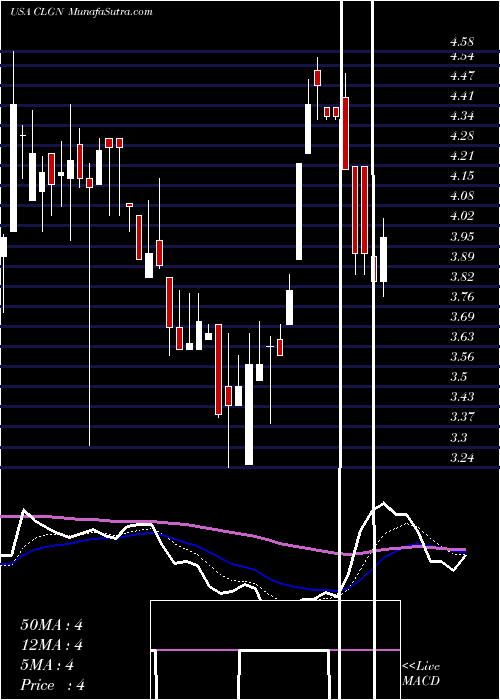Click the 3.43 price axis label
This screenshot has height=700, width=500.
(x=462, y=396)
